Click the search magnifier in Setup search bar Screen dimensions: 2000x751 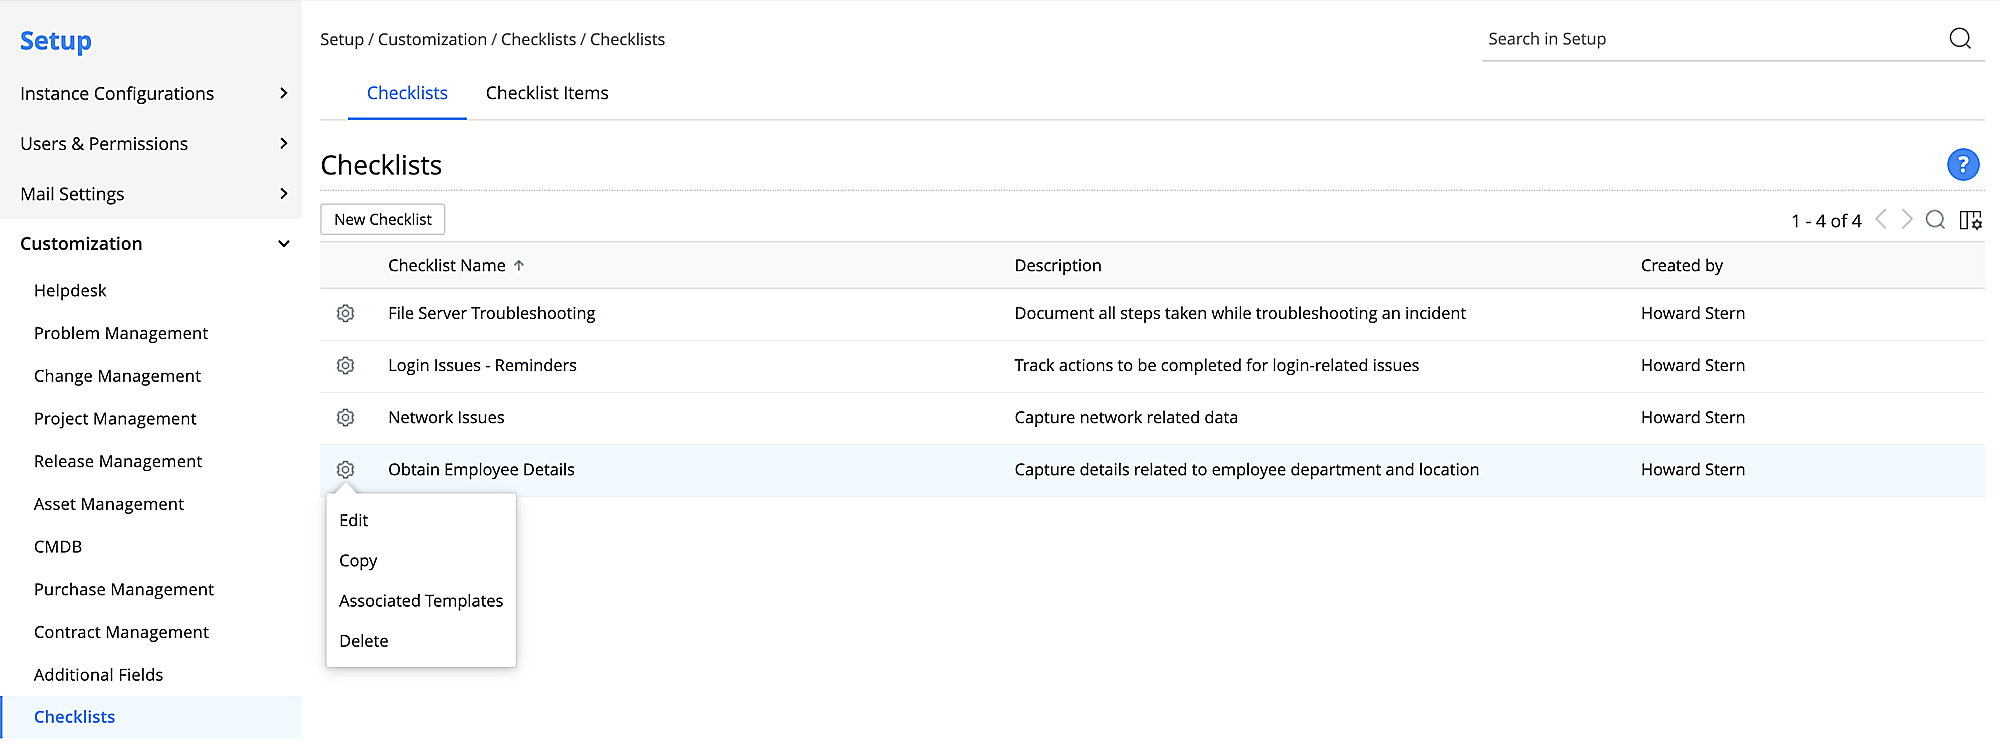[1960, 39]
